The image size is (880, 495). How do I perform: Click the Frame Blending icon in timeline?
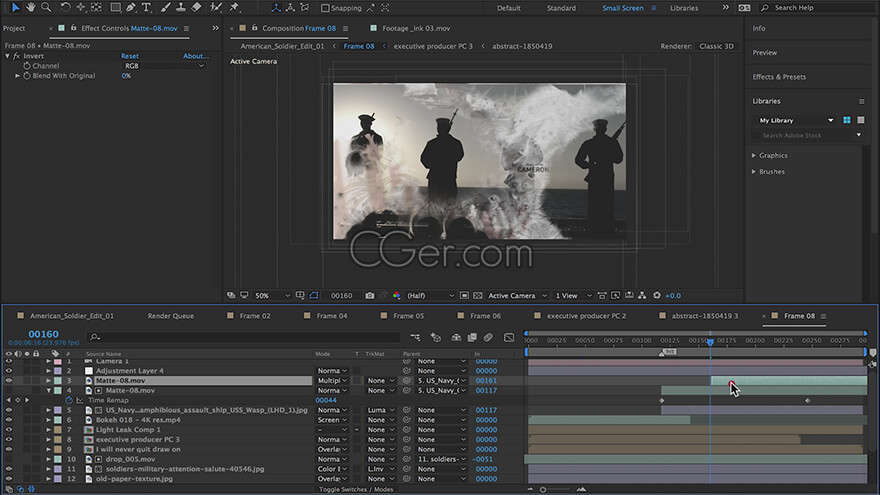click(x=472, y=337)
